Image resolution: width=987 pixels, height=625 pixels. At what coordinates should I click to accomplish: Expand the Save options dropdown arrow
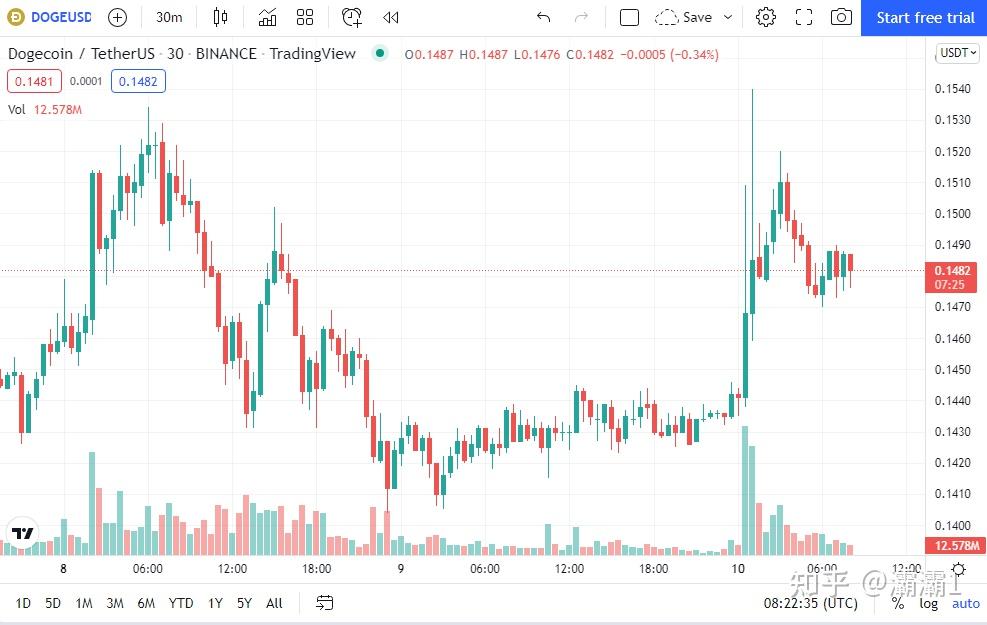pyautogui.click(x=728, y=17)
